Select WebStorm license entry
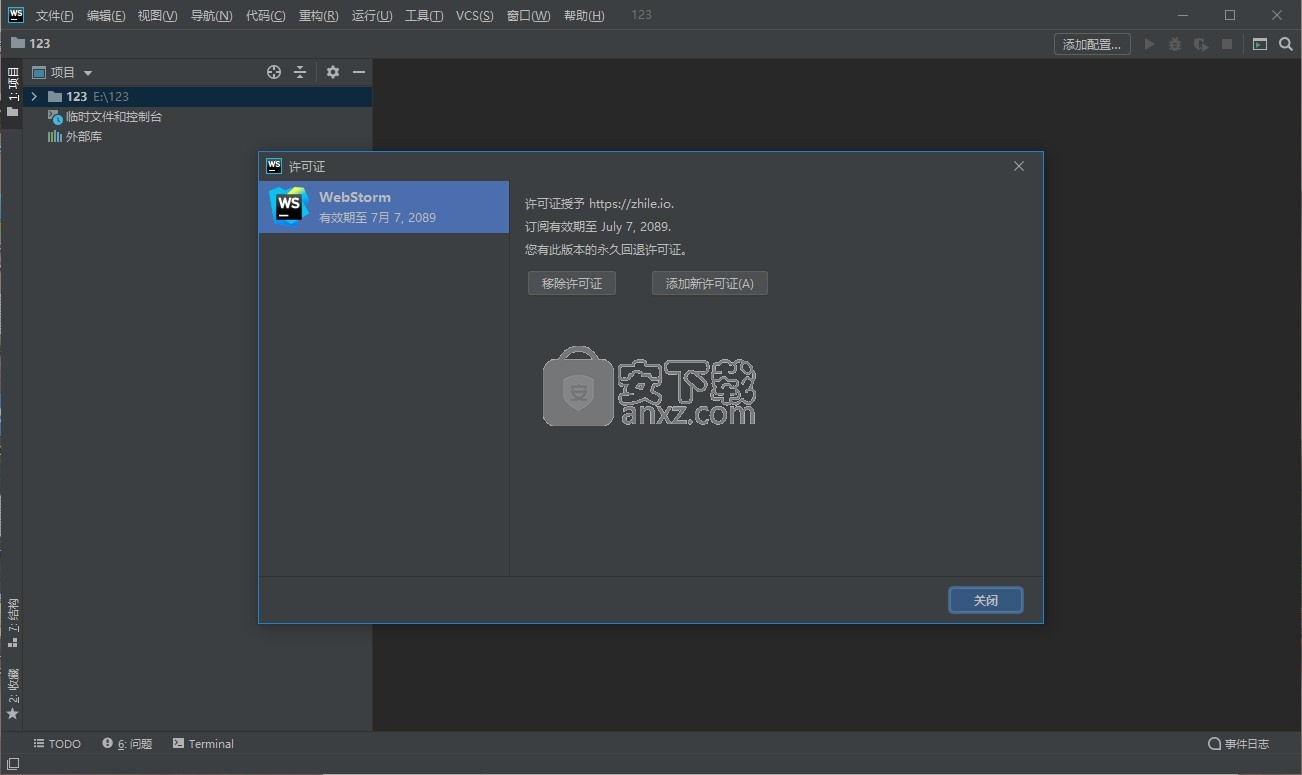 point(384,207)
